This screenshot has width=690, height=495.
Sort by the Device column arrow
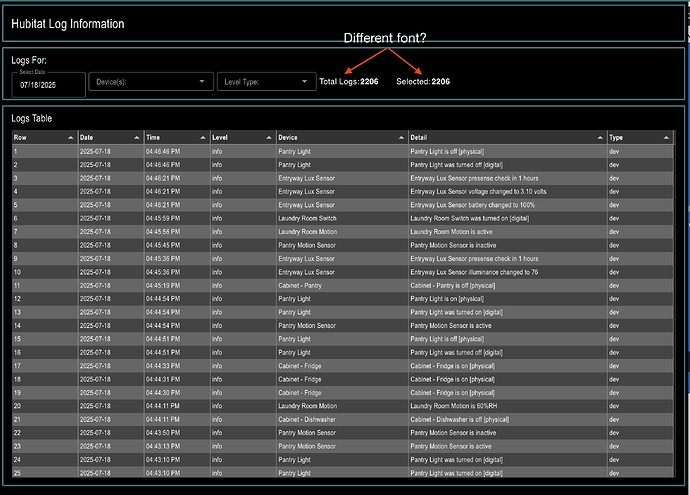coord(401,138)
